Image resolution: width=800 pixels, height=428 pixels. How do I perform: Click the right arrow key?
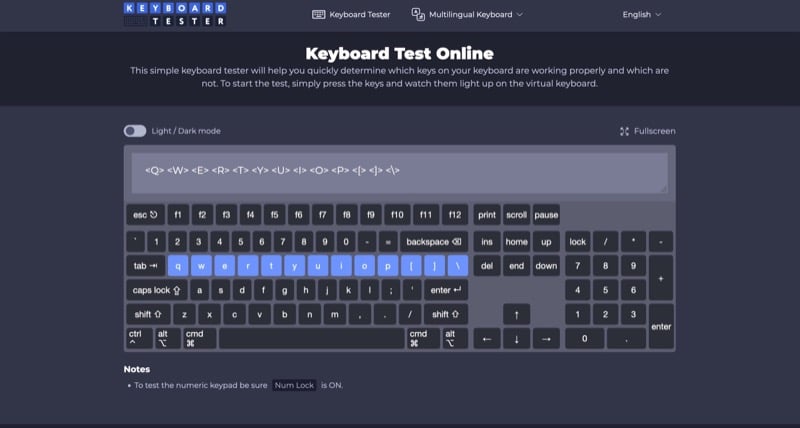pyautogui.click(x=546, y=338)
